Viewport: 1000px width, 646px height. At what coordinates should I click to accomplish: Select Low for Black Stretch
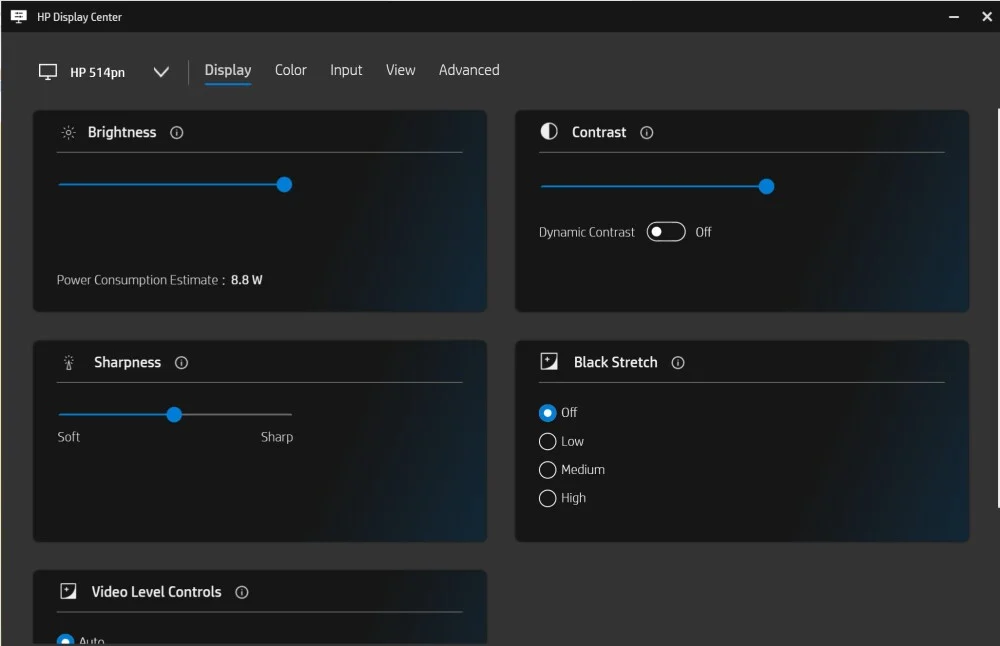[548, 441]
